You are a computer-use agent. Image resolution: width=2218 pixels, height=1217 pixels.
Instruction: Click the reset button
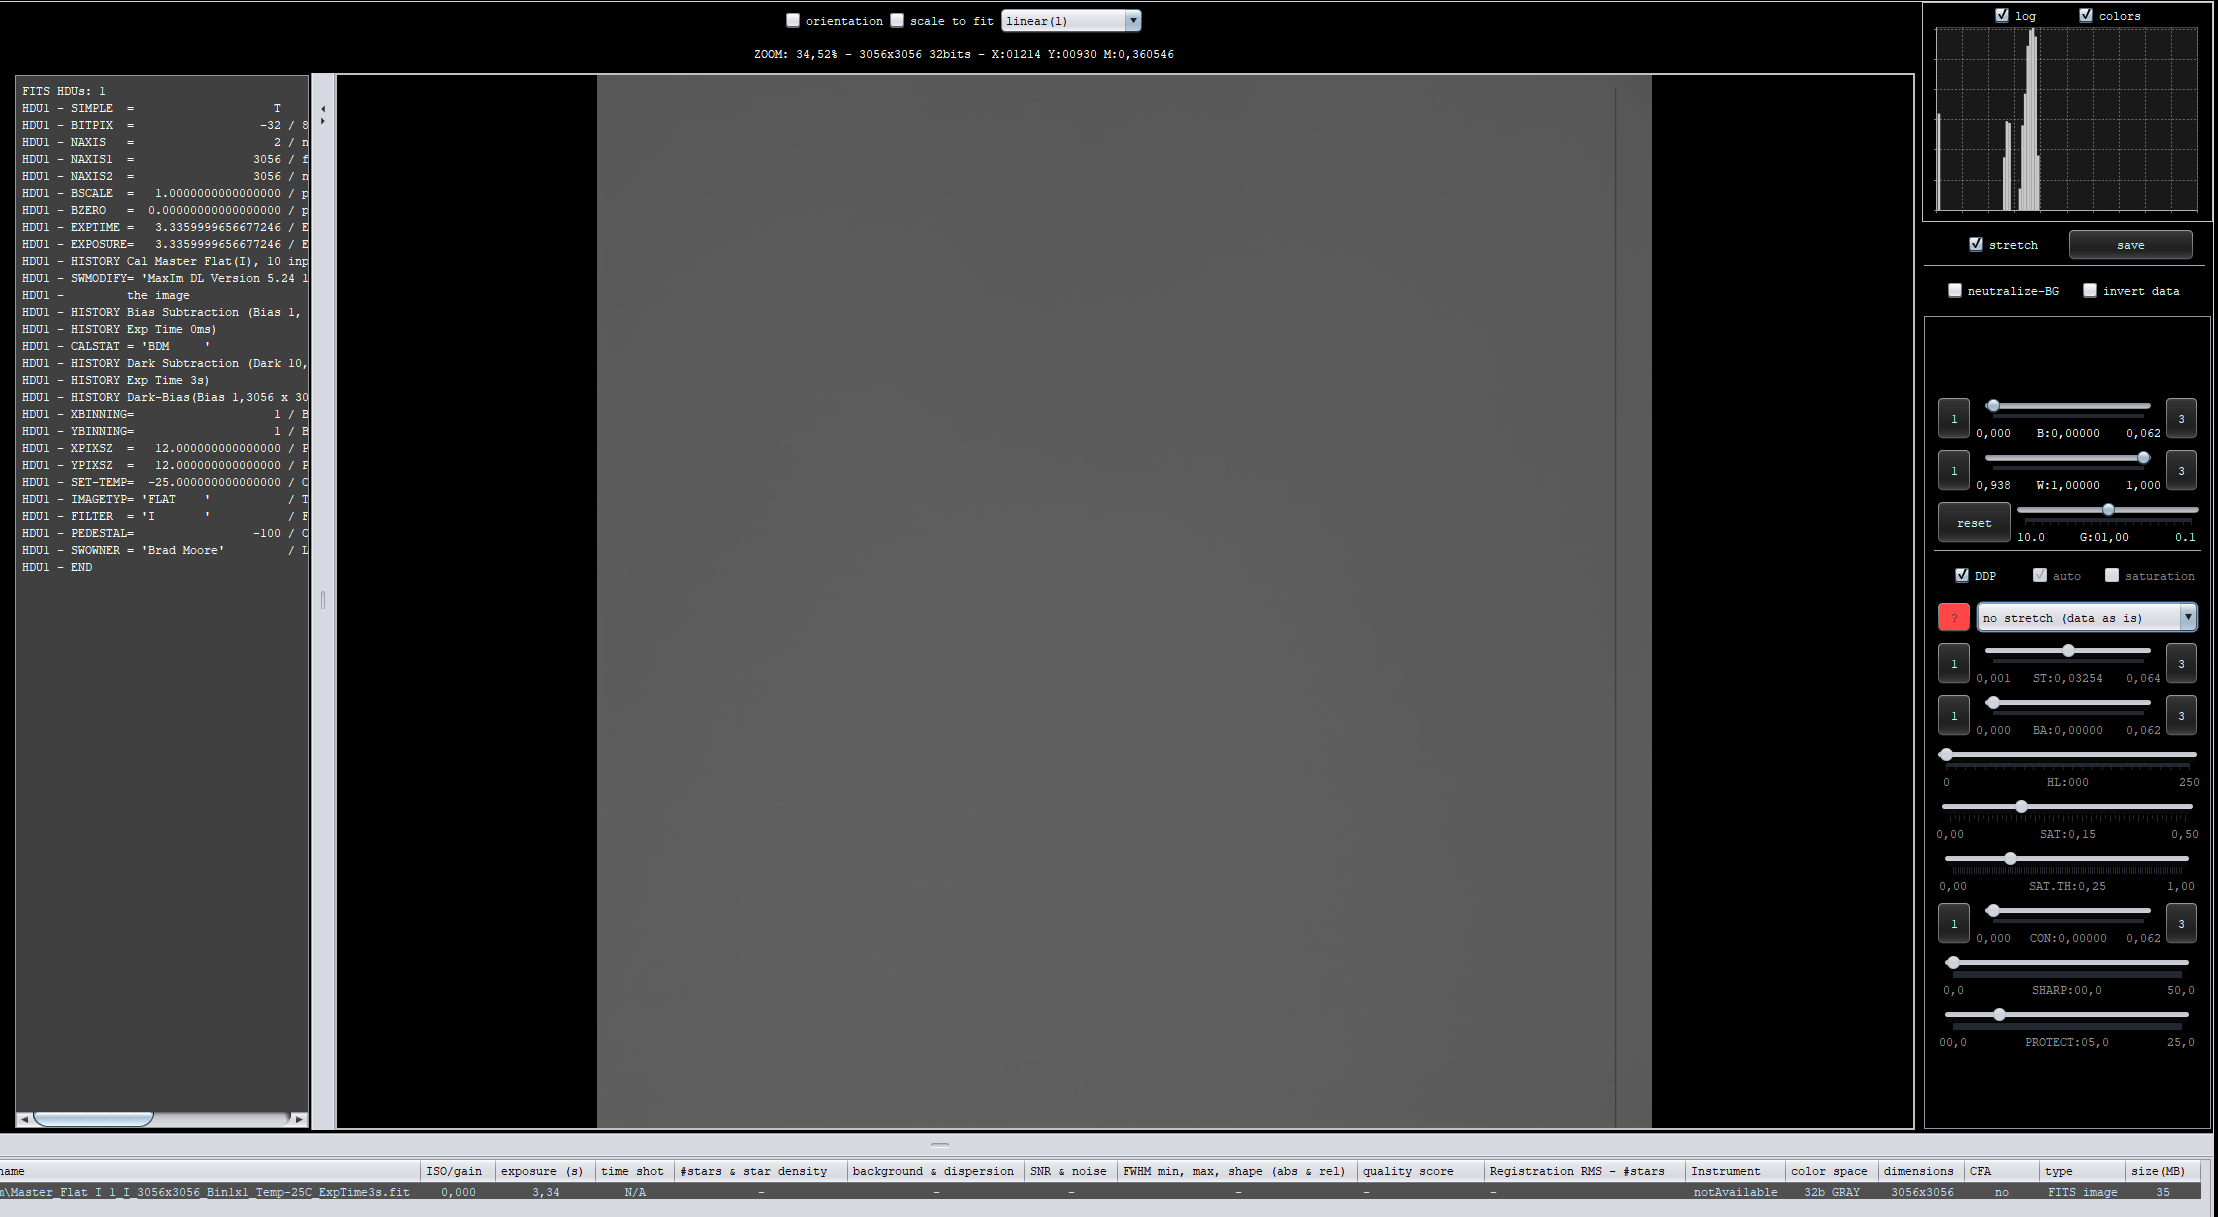(1973, 523)
